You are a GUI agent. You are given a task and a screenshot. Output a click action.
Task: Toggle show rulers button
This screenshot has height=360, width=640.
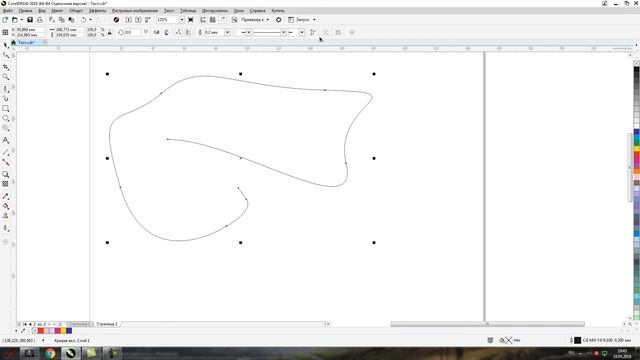tap(203, 20)
